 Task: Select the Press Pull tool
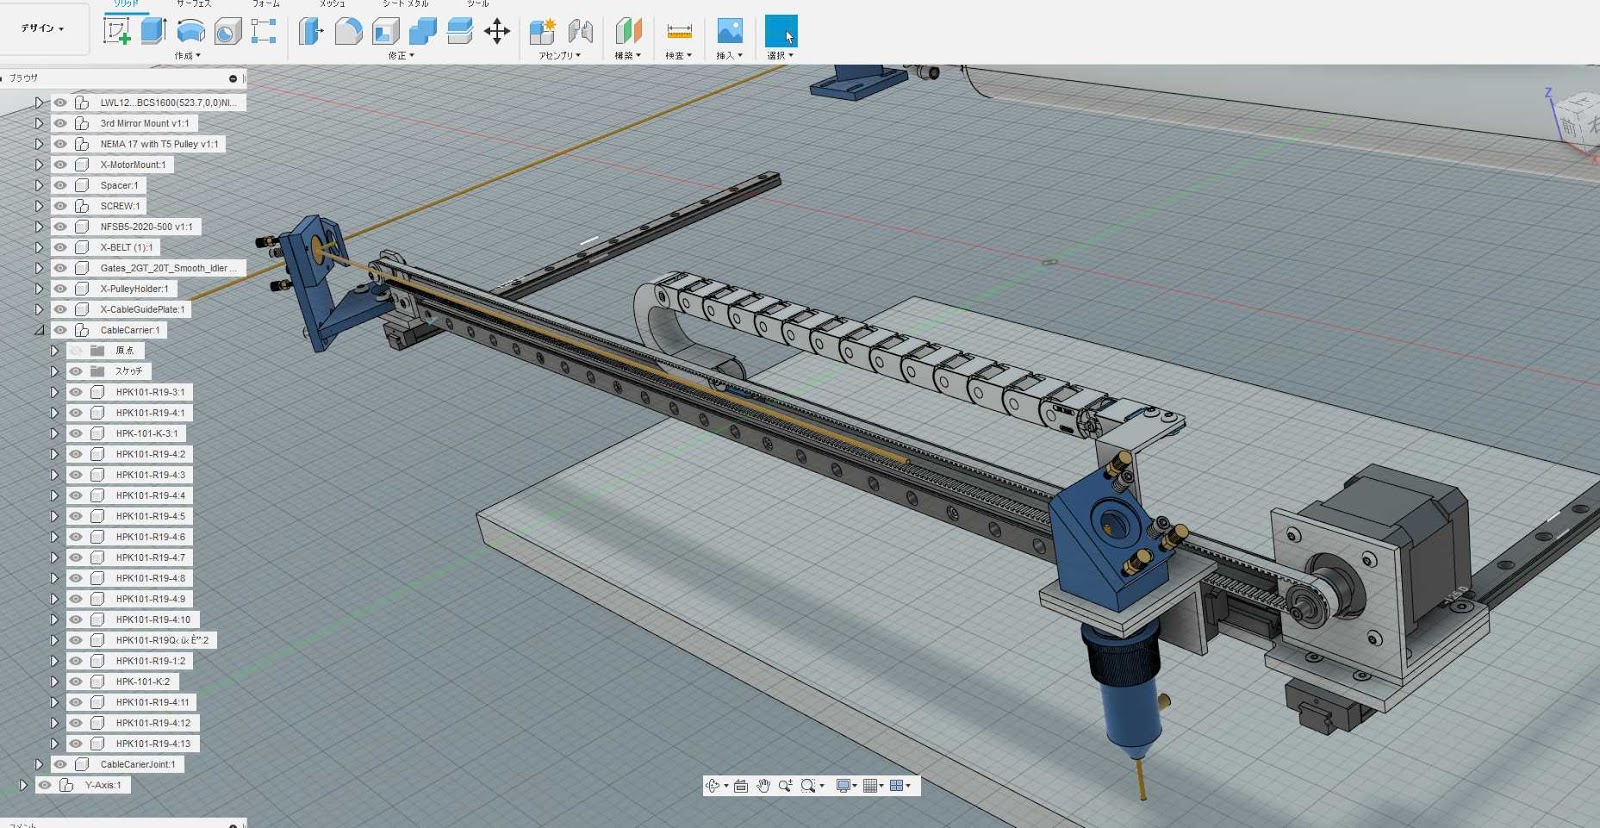pos(311,31)
